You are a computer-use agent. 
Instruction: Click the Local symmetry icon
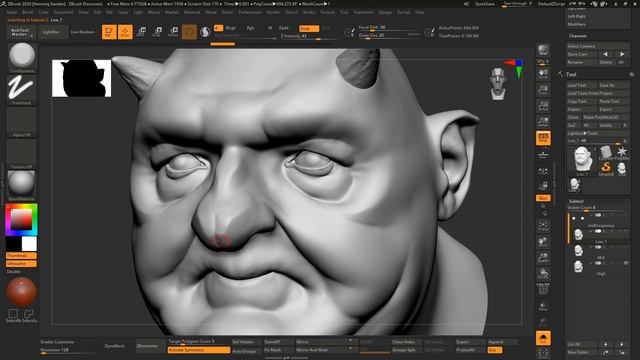click(x=543, y=171)
